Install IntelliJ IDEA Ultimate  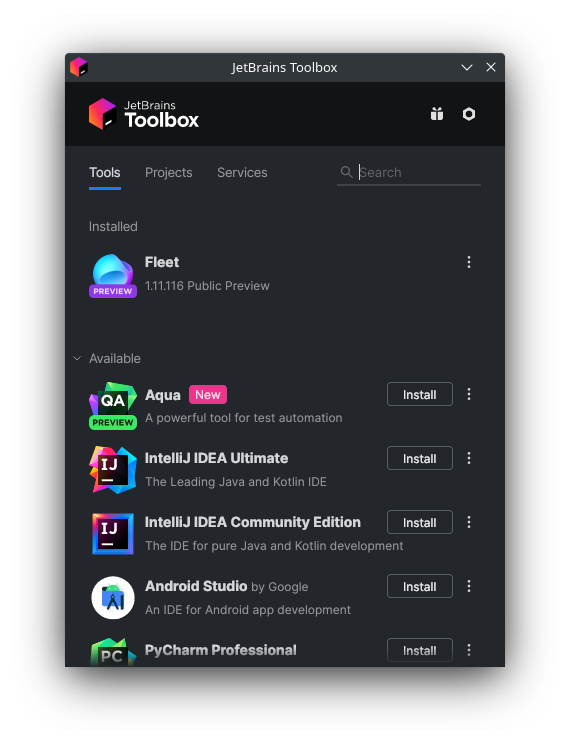coord(420,458)
